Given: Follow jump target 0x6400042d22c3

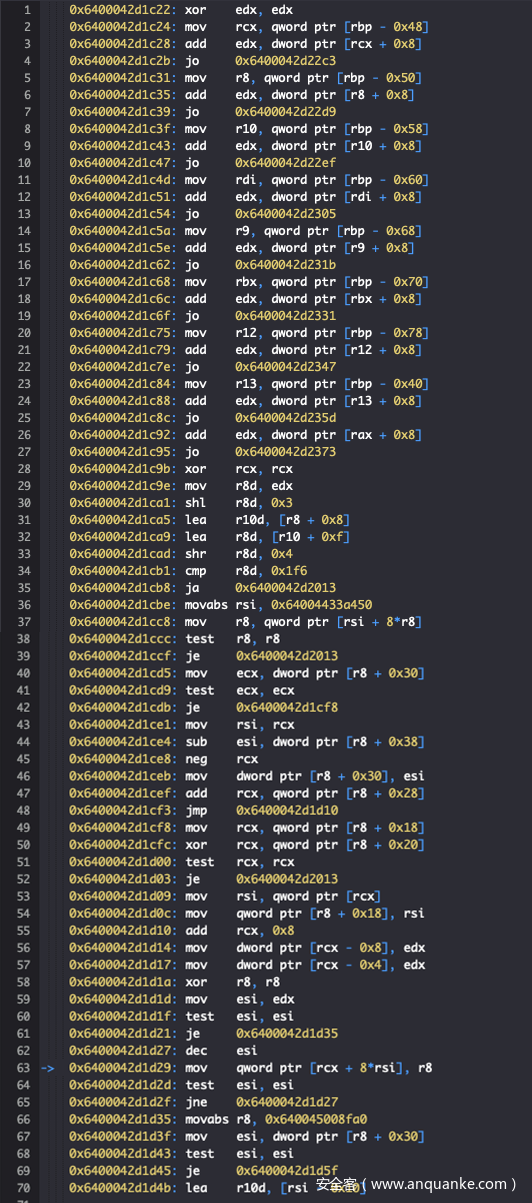Looking at the screenshot, I should 286,61.
